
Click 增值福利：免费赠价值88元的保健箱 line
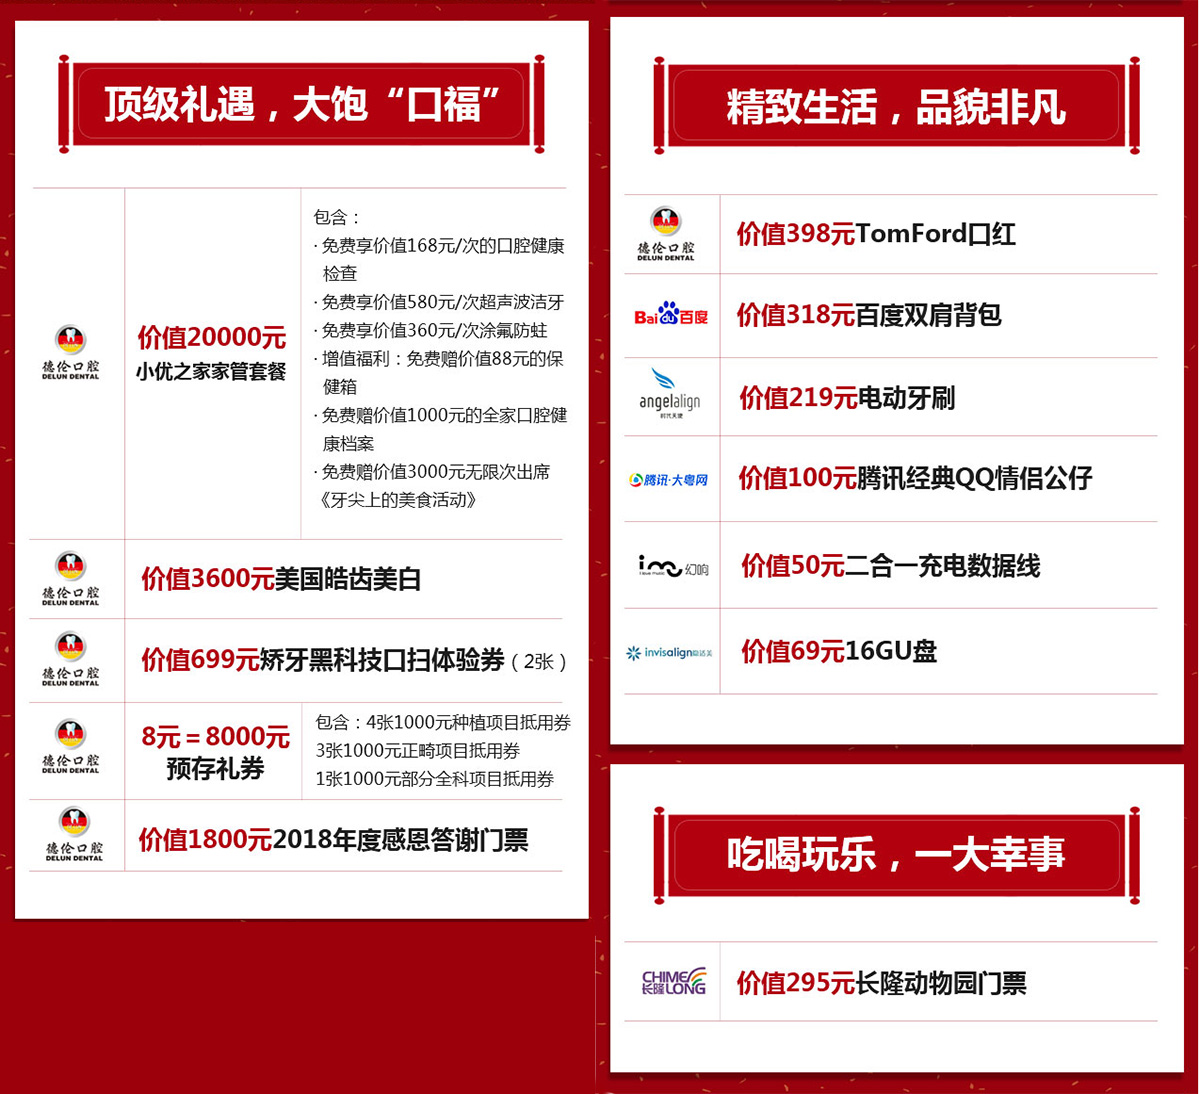click(439, 372)
